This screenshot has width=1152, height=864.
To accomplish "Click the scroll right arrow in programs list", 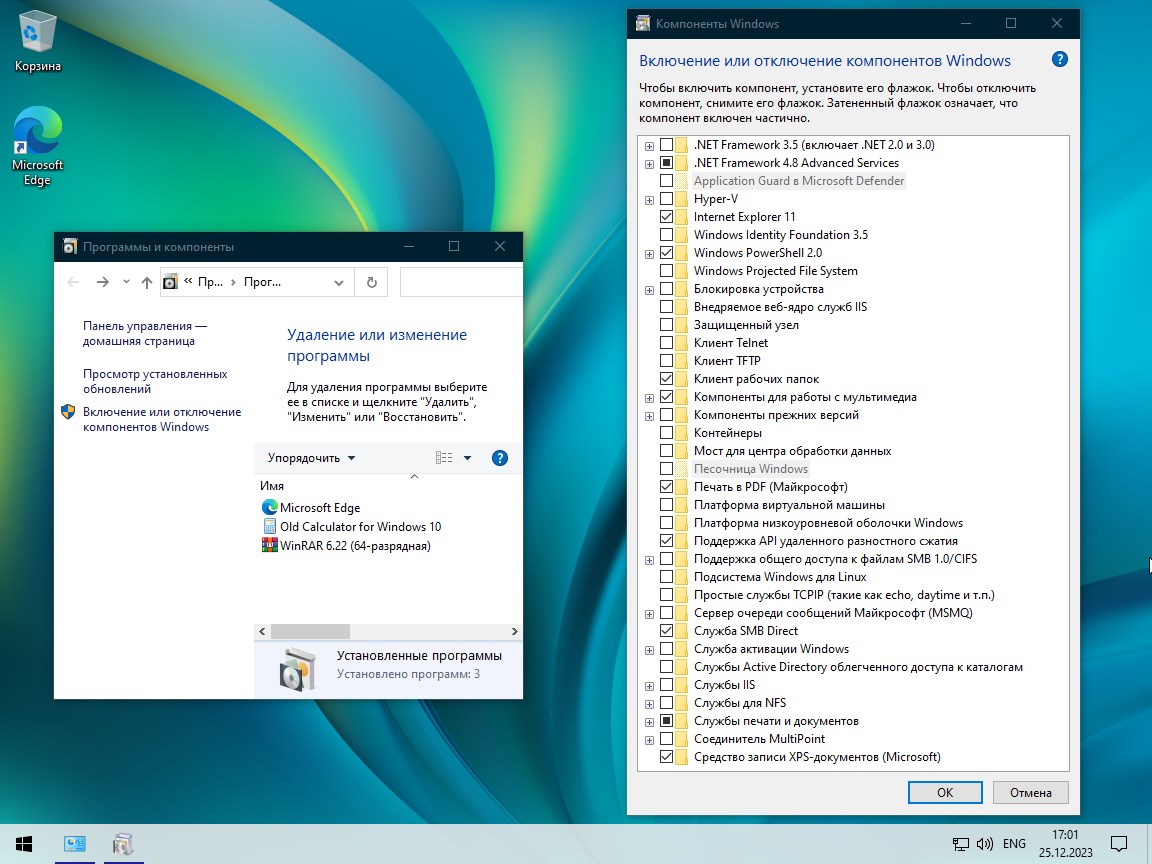I will click(514, 631).
